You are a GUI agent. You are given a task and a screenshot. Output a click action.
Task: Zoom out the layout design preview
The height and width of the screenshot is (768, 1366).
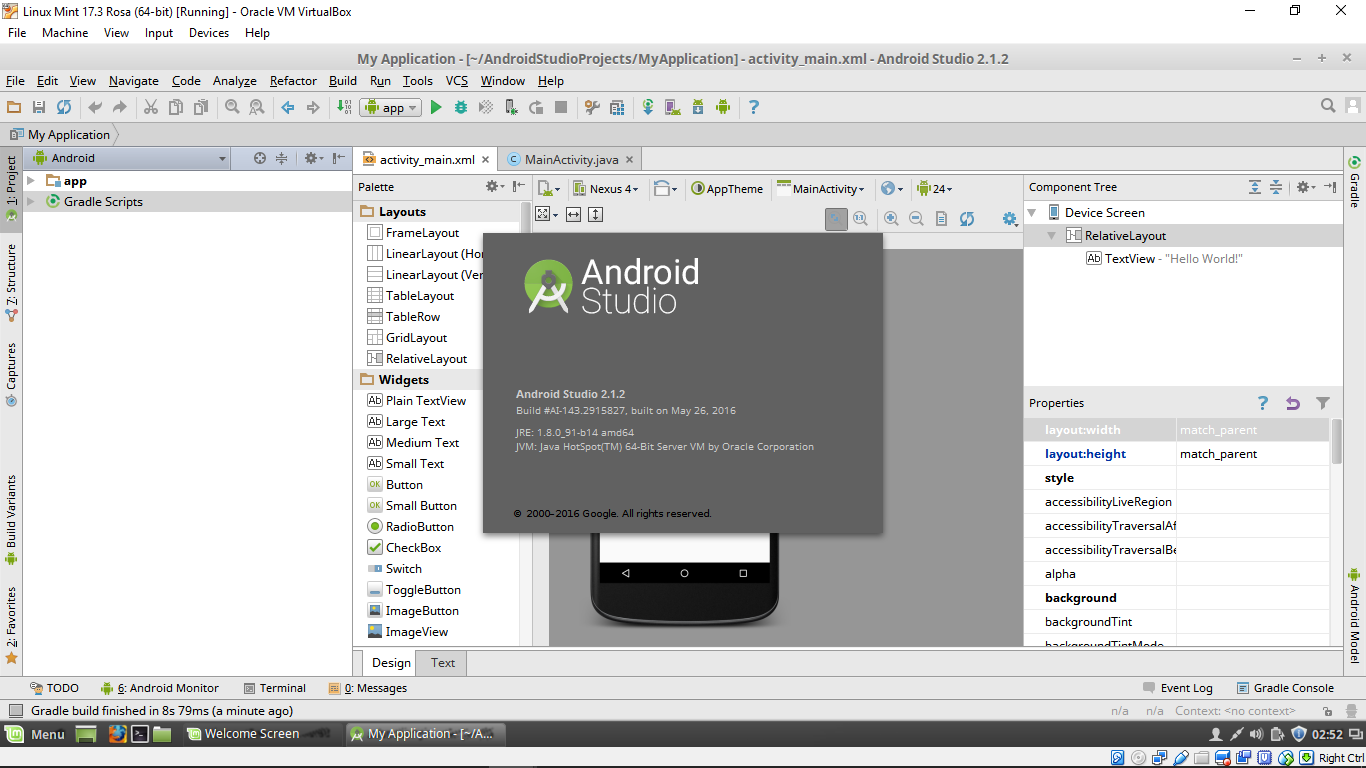(916, 219)
